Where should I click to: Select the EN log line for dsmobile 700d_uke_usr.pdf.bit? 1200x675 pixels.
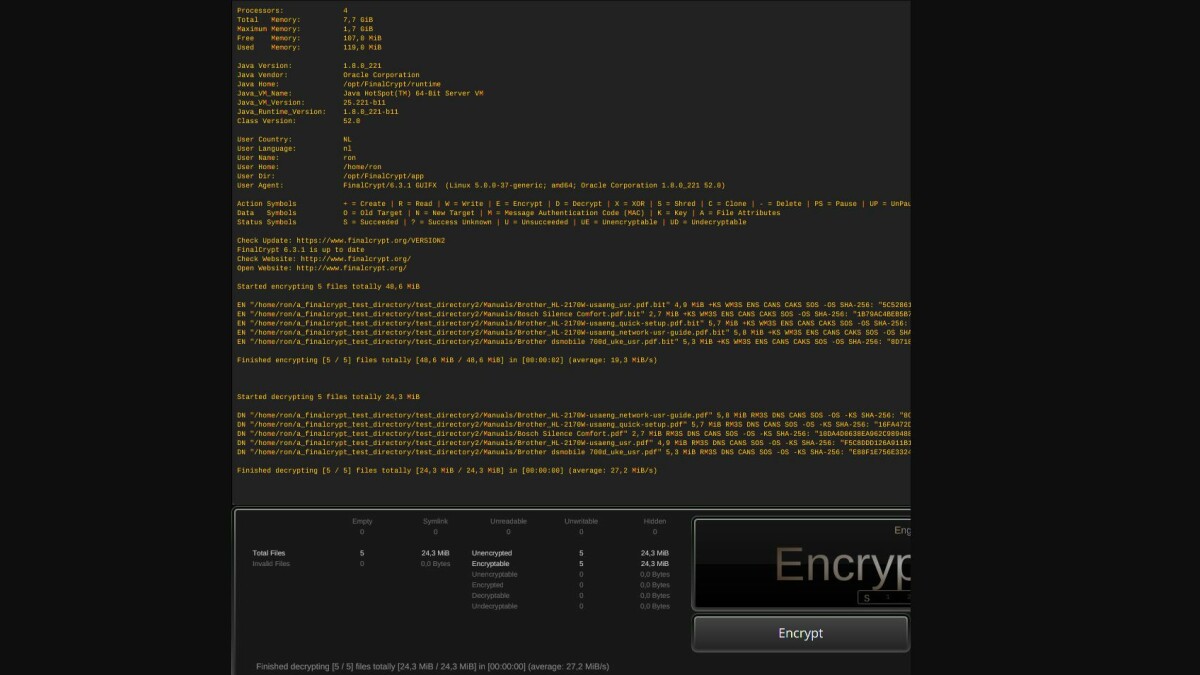[x=573, y=342]
